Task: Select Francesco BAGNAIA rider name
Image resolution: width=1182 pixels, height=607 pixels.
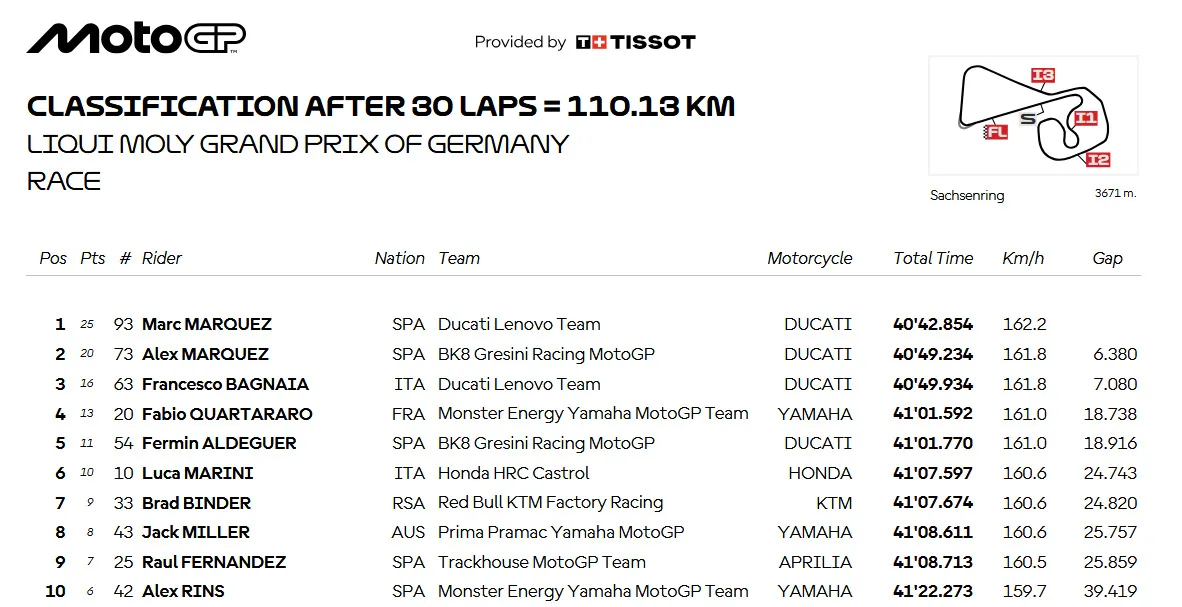Action: click(x=225, y=384)
